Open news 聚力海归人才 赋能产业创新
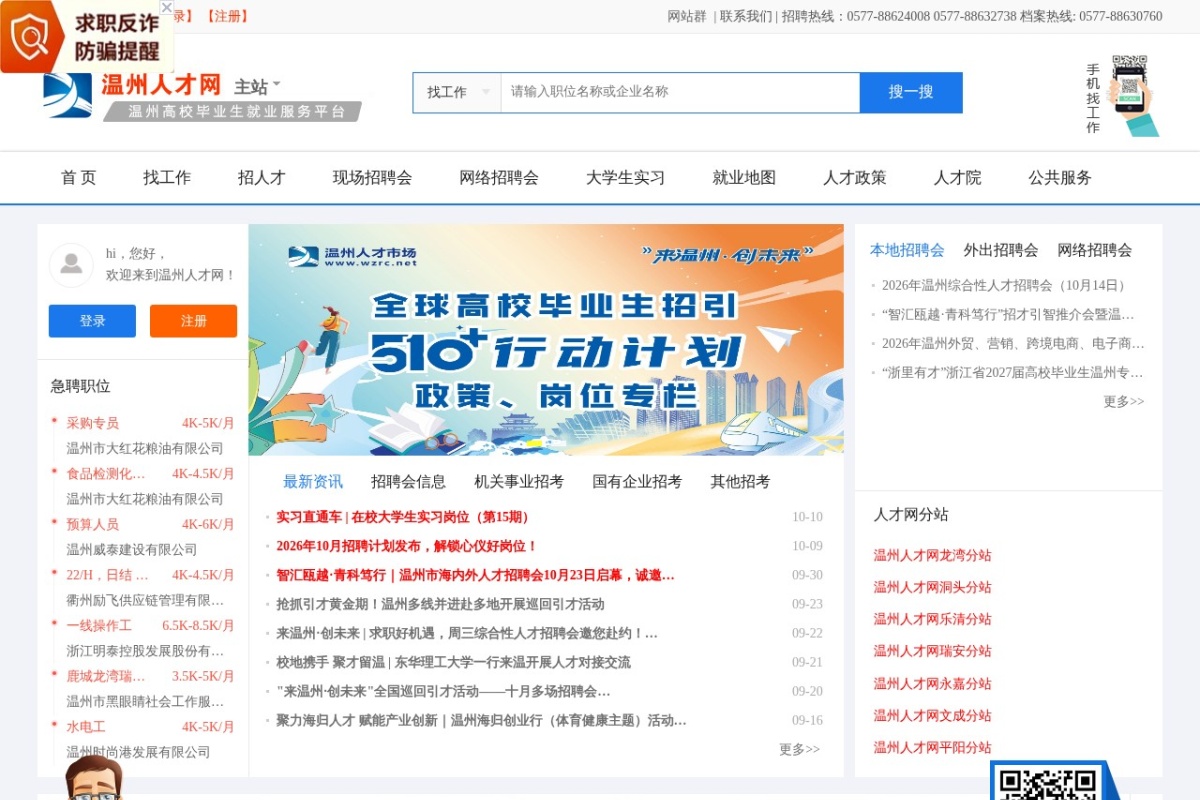This screenshot has width=1200, height=800. (481, 720)
